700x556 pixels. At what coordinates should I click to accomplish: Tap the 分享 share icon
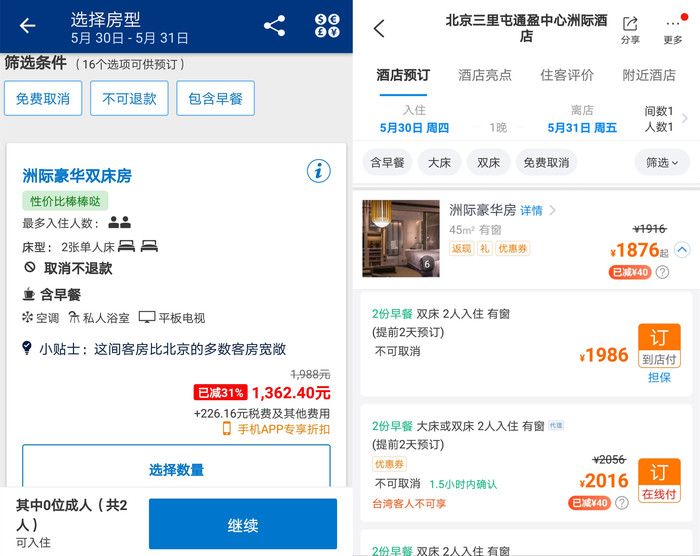coord(630,29)
